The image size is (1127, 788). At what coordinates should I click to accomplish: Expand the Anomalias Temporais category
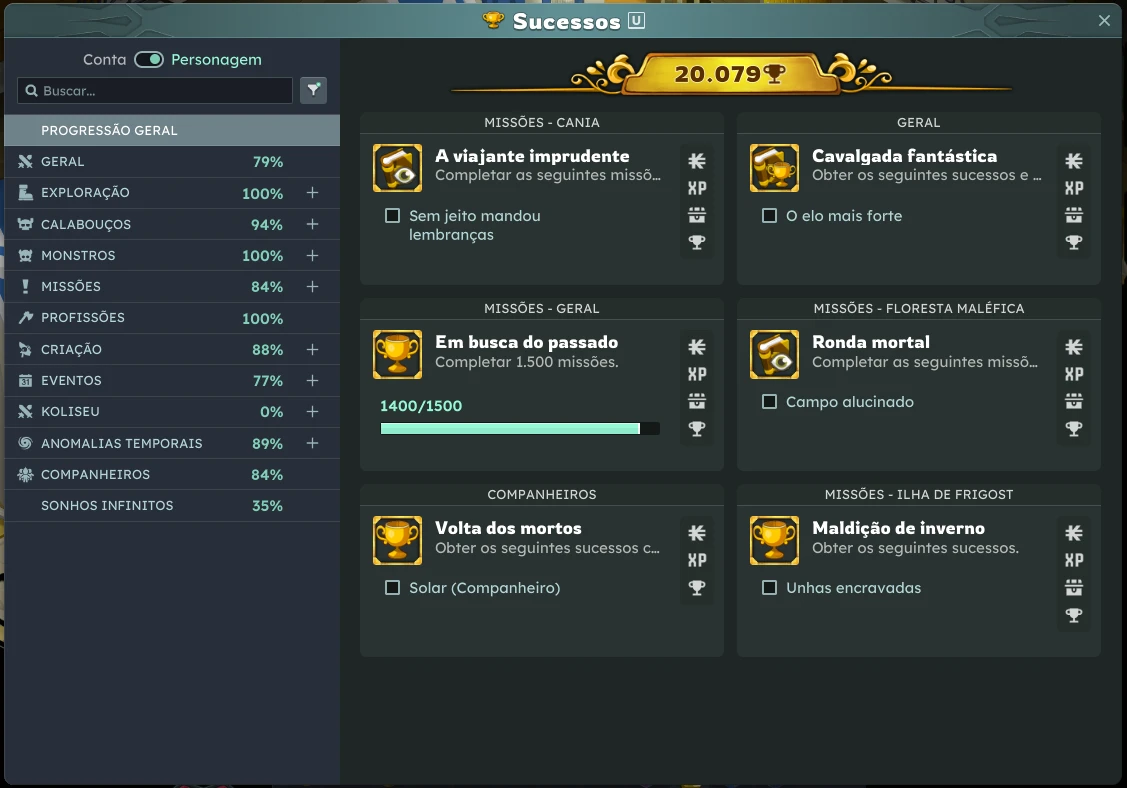click(x=312, y=443)
